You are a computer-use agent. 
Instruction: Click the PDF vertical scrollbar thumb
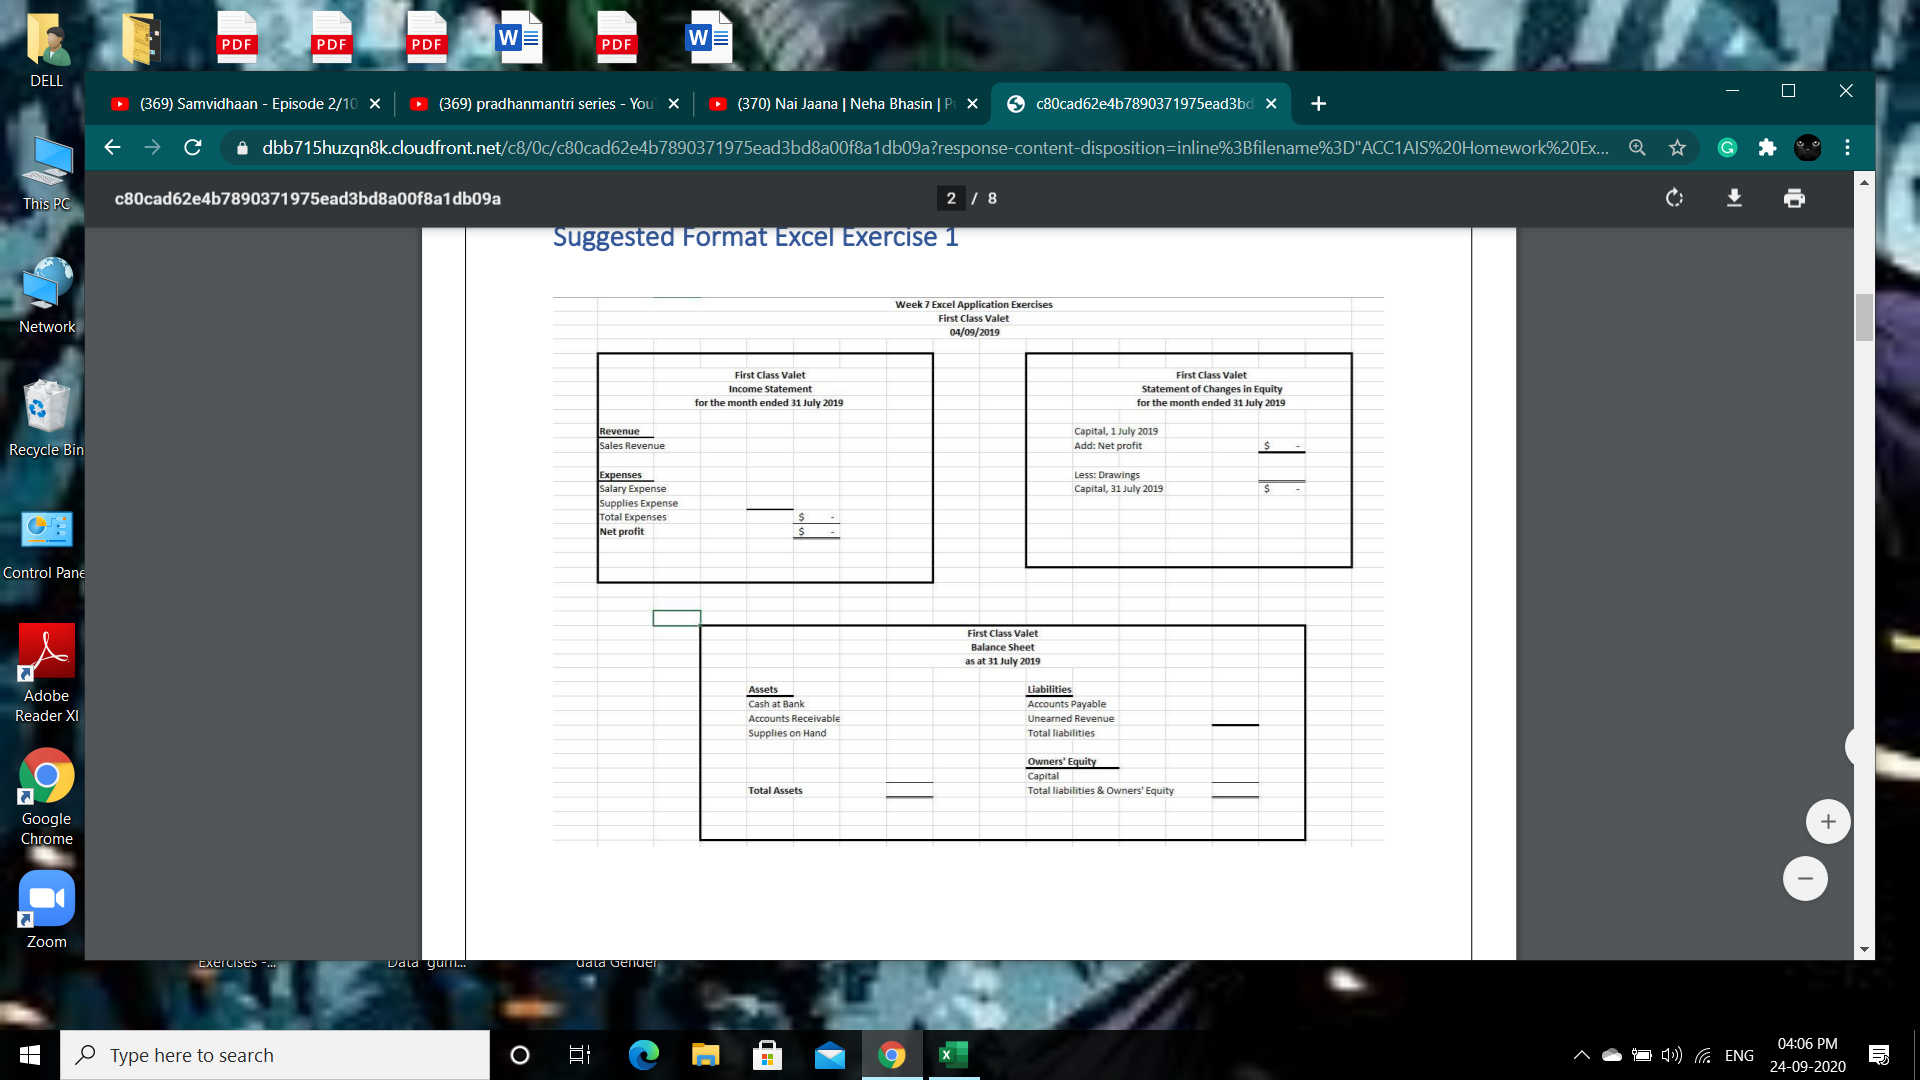[1864, 318]
